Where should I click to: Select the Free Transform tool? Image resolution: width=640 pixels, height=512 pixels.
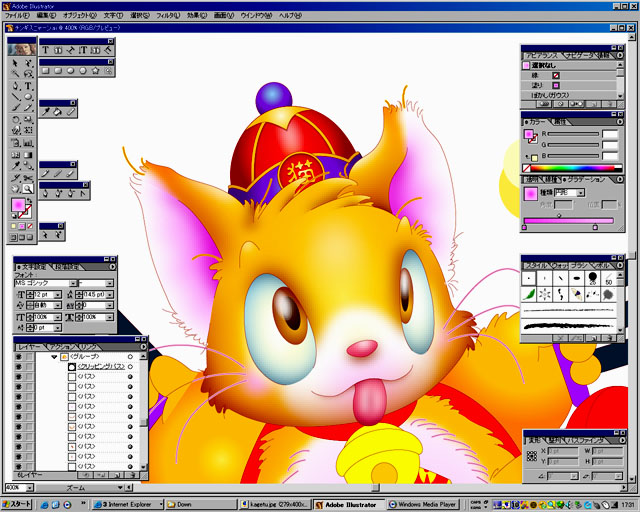[x=28, y=130]
